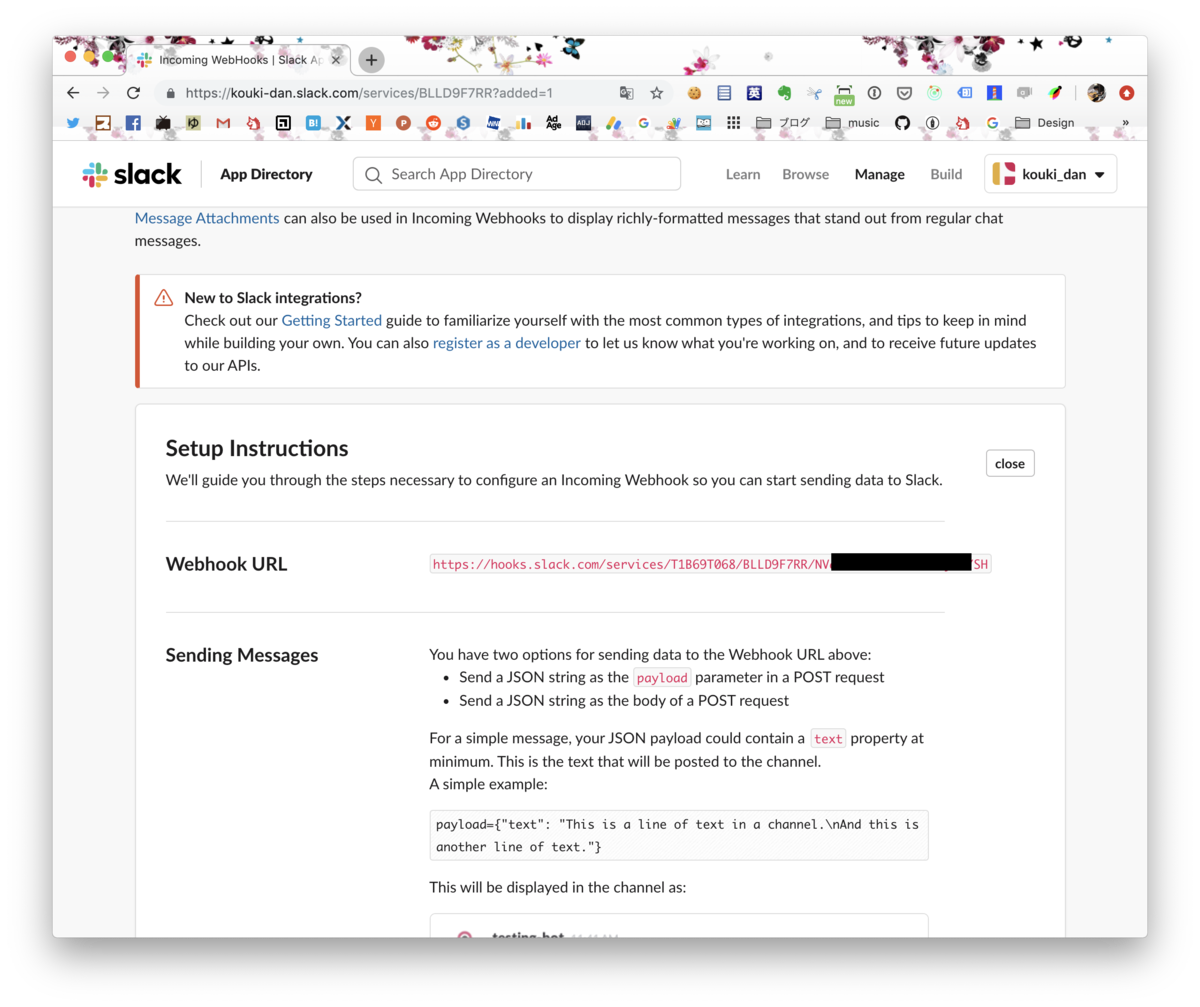Go to the Manage menu item

point(880,174)
